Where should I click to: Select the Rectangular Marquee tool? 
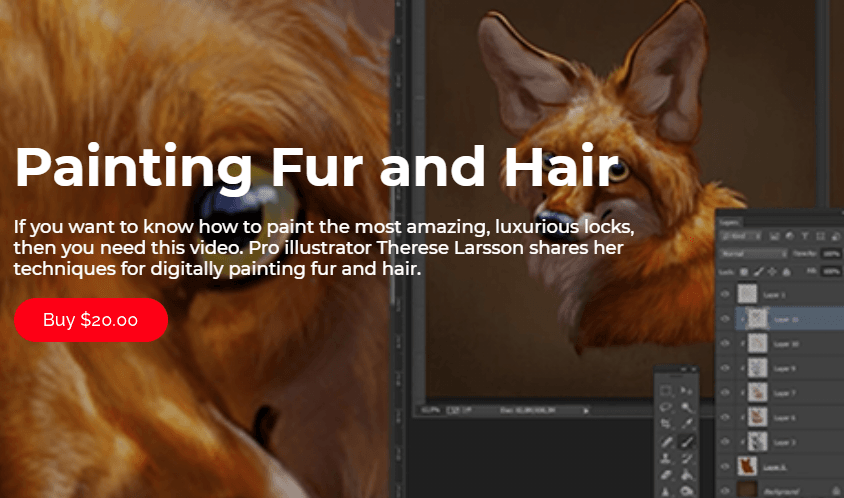[666, 390]
